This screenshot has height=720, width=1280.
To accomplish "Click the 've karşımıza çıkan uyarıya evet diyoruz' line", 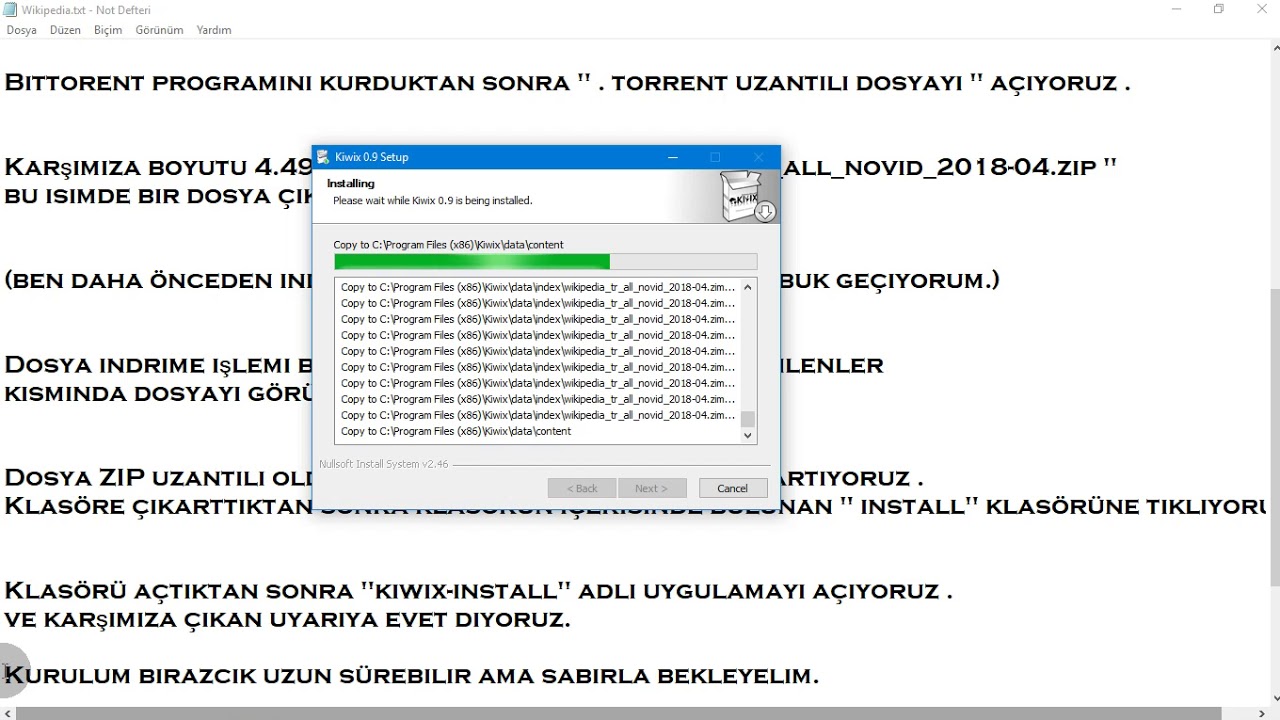I will tap(287, 620).
